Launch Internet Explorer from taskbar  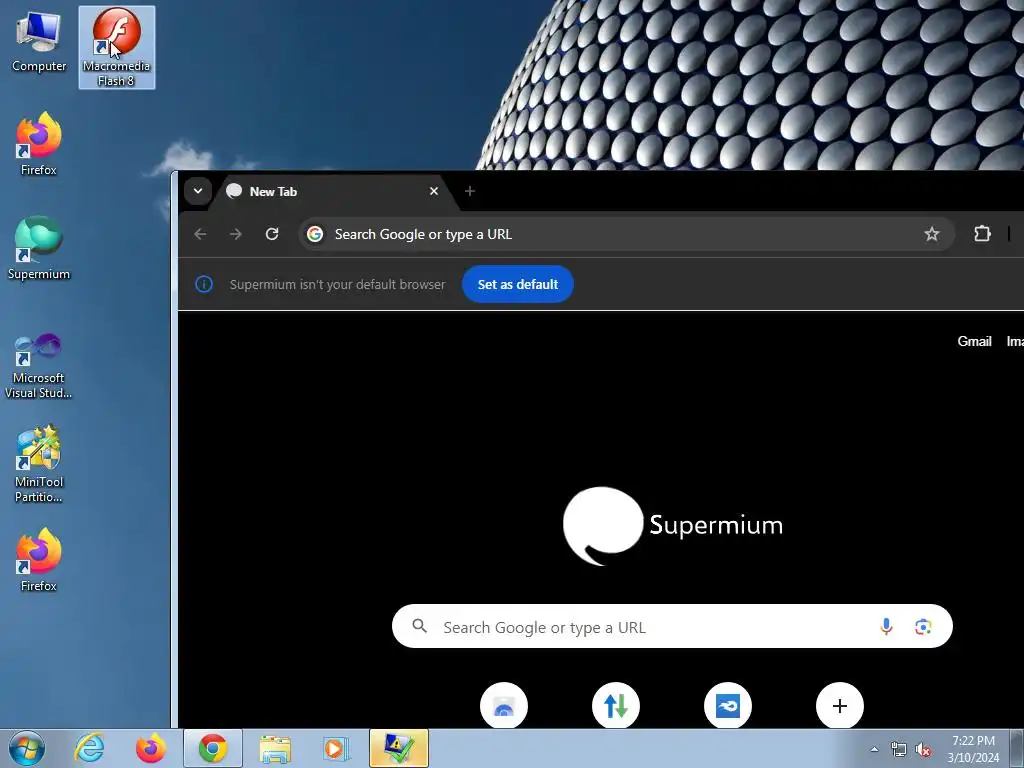point(89,748)
